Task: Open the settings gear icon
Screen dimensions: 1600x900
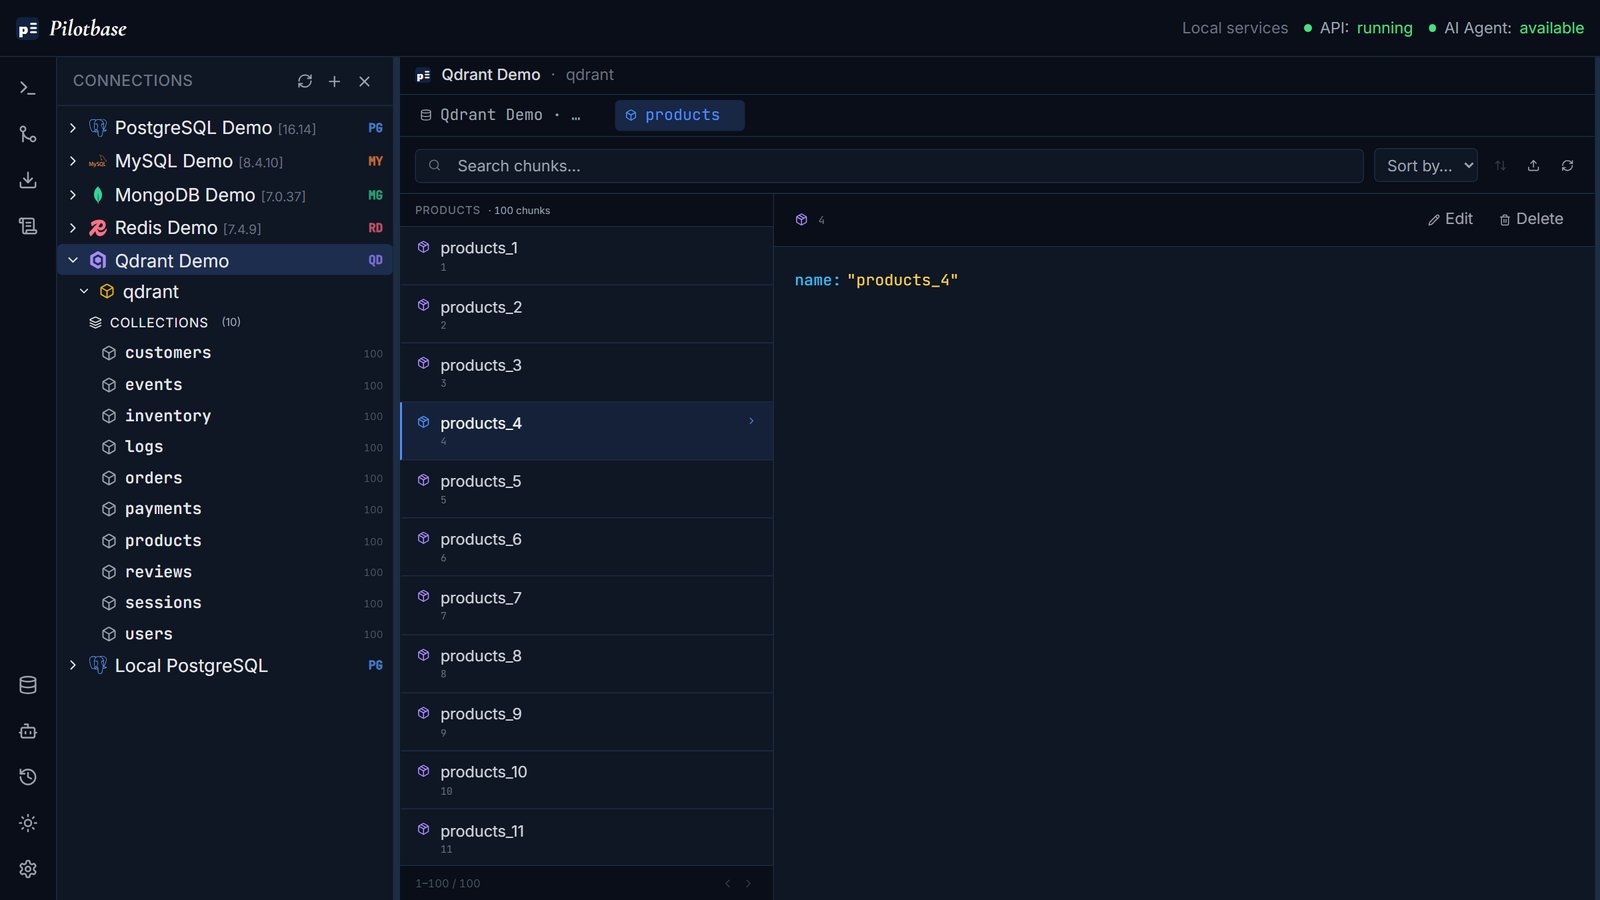Action: coord(28,869)
